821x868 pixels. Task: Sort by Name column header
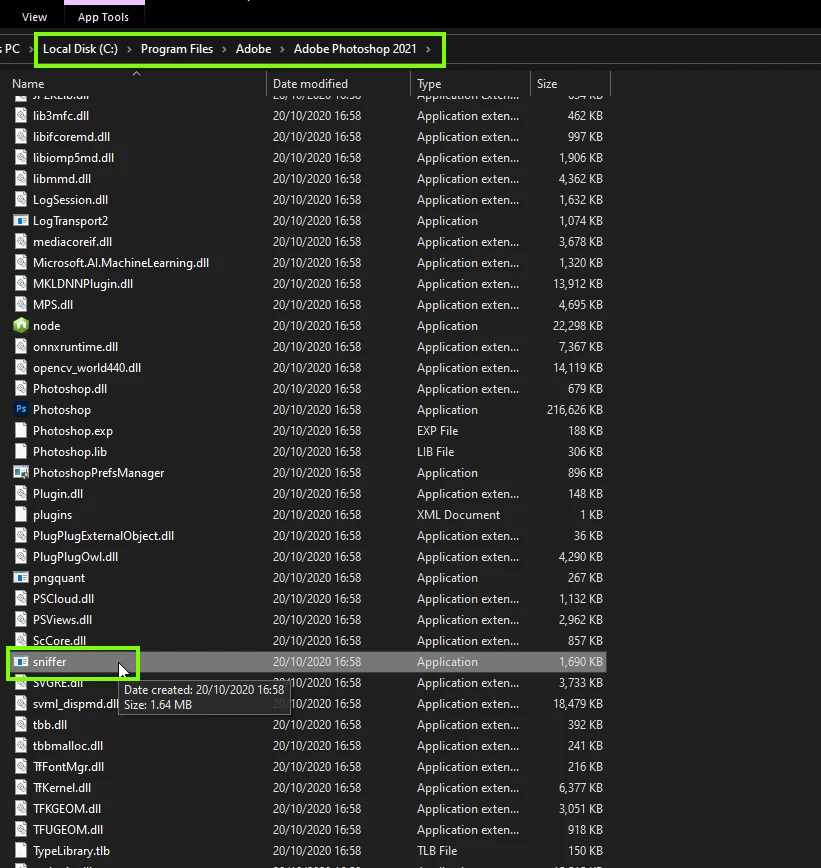tap(28, 84)
